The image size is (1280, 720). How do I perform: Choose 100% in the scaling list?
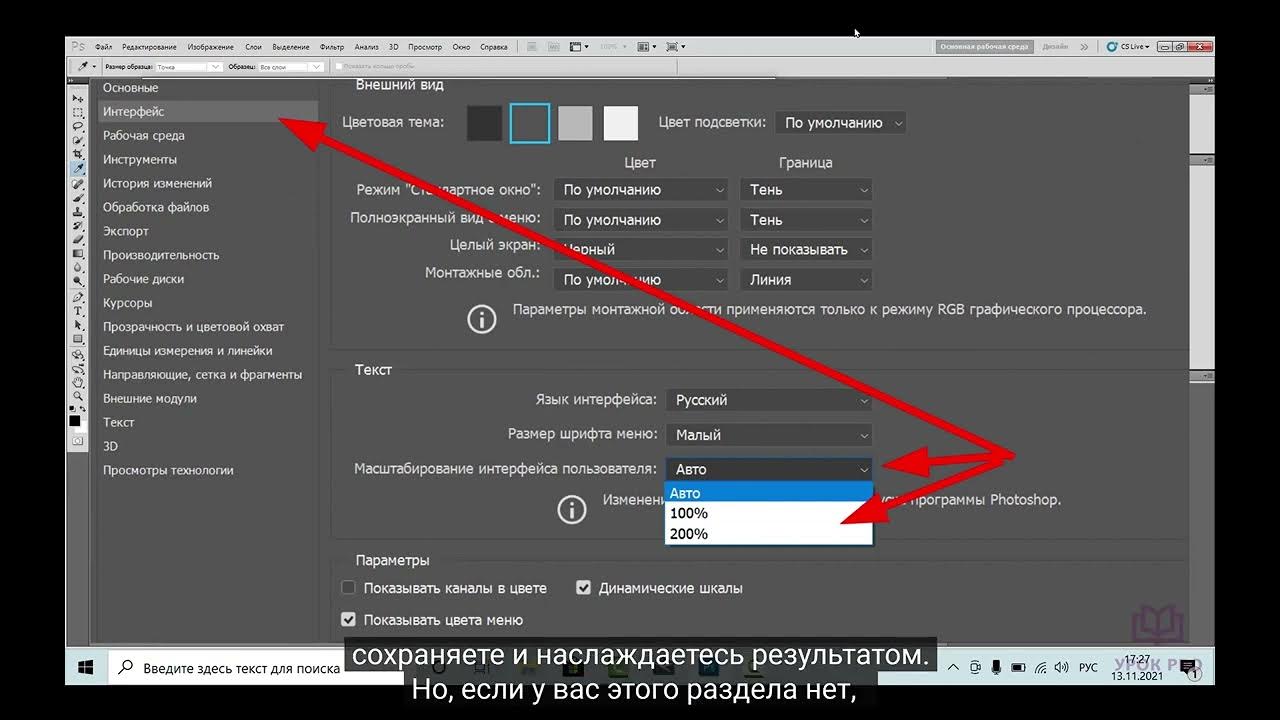pos(768,513)
